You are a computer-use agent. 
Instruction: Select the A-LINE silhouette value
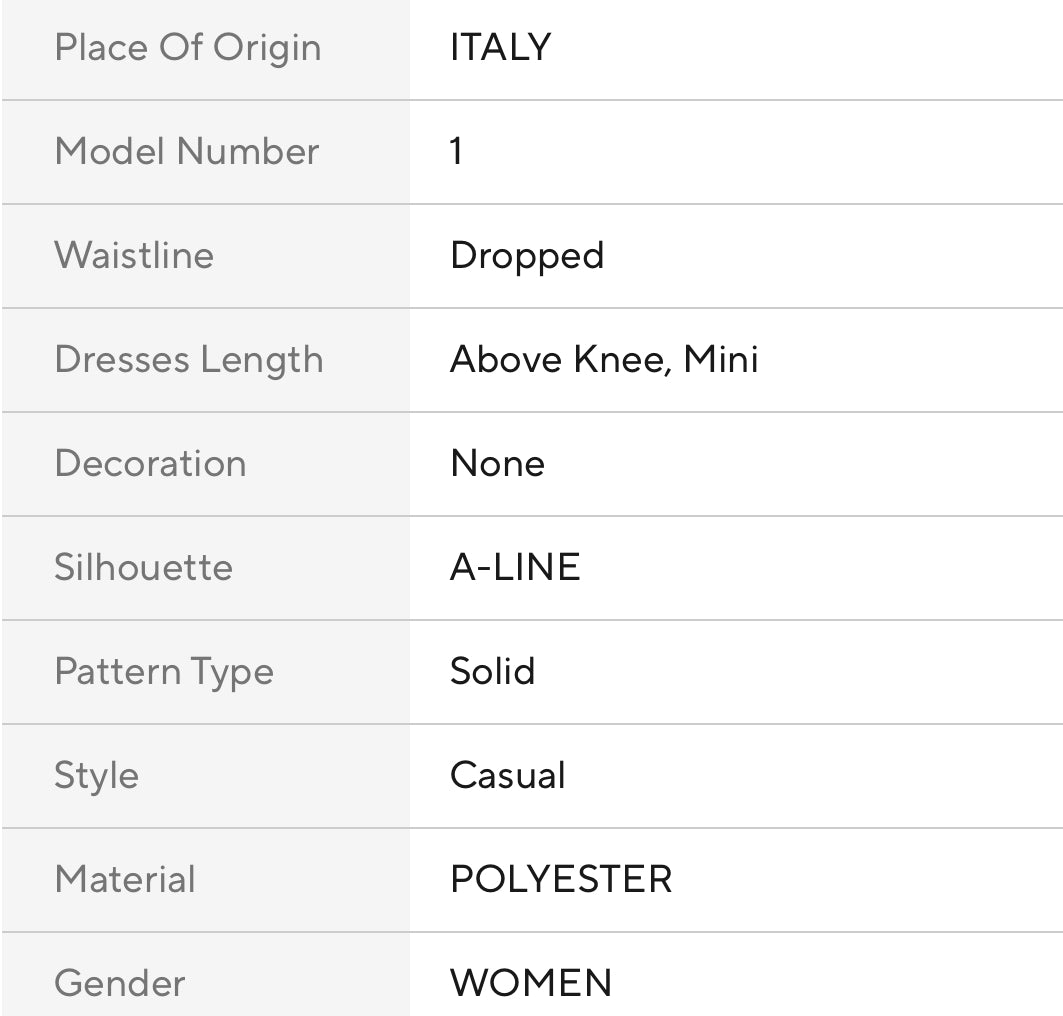(x=515, y=568)
